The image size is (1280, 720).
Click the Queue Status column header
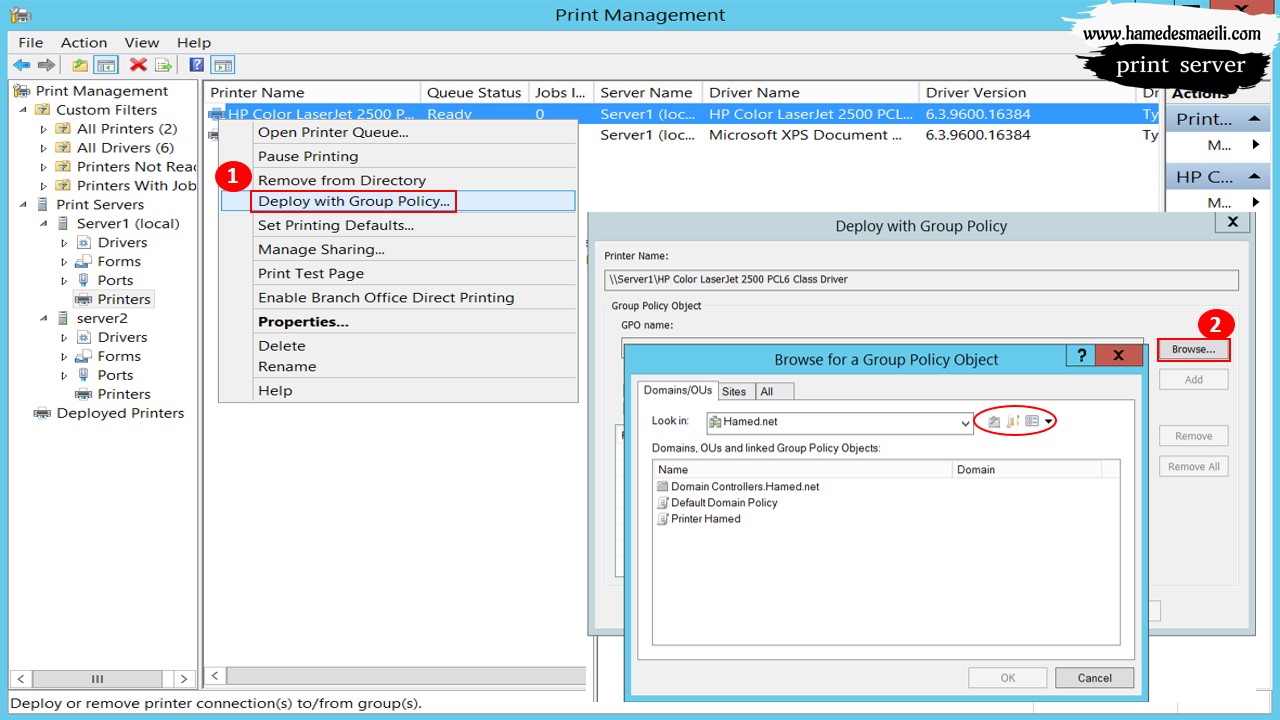tap(474, 93)
